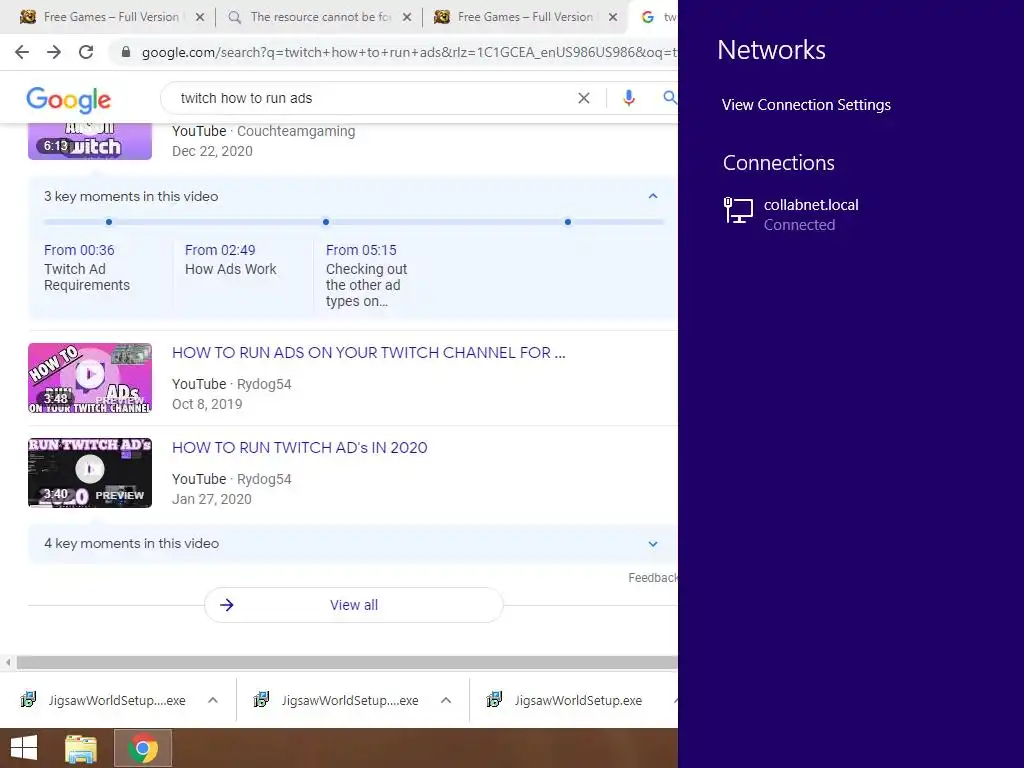Click in the 'twitch how to run ads' search field

pos(372,98)
